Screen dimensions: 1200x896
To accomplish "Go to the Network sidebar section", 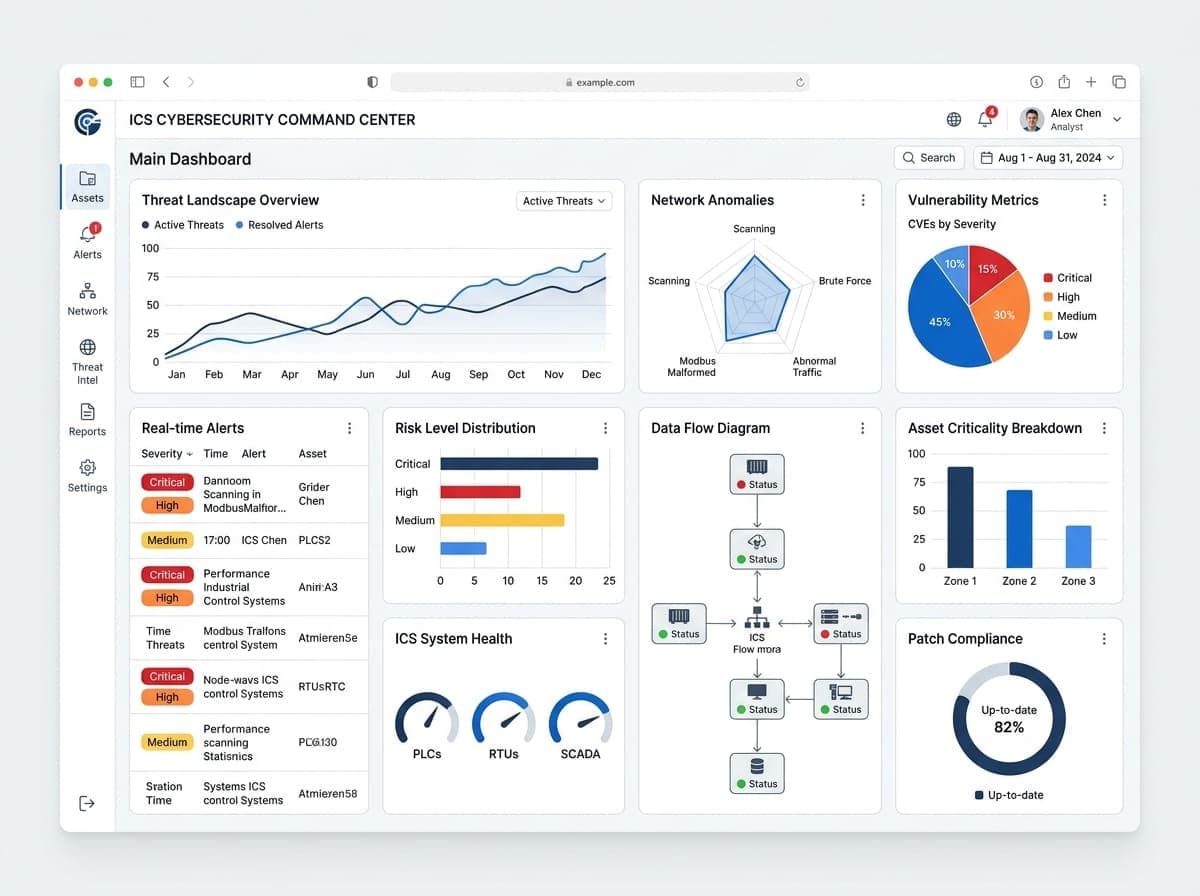I will [87, 299].
